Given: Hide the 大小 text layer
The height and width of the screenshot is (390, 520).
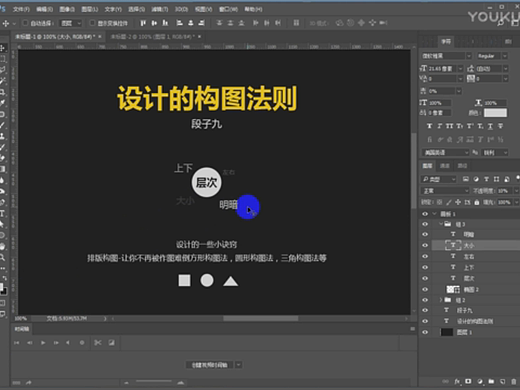Looking at the screenshot, I should click(425, 245).
